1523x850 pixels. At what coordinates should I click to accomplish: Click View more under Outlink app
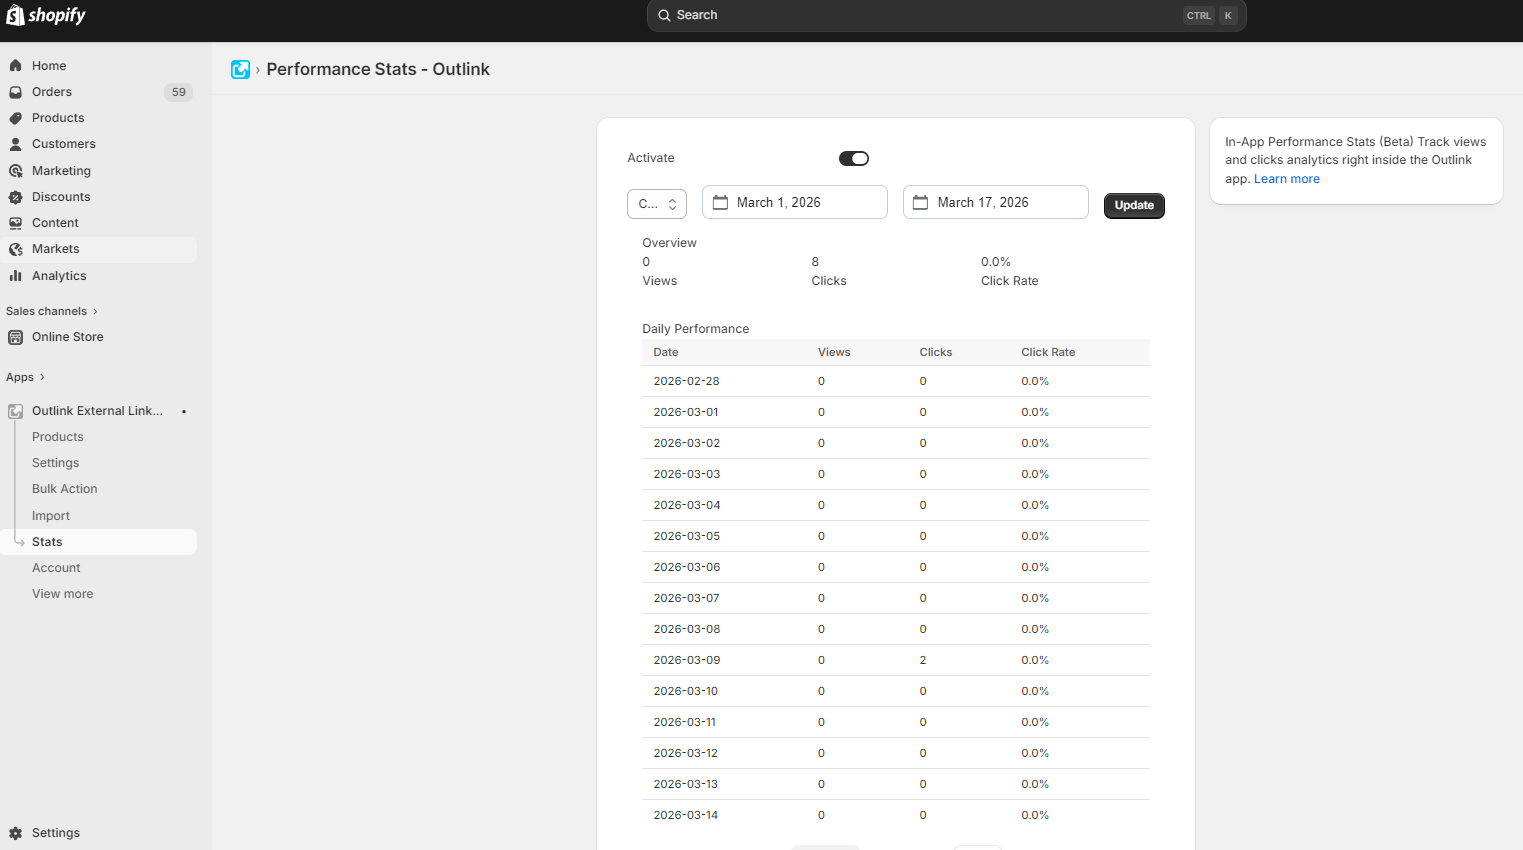tap(62, 594)
